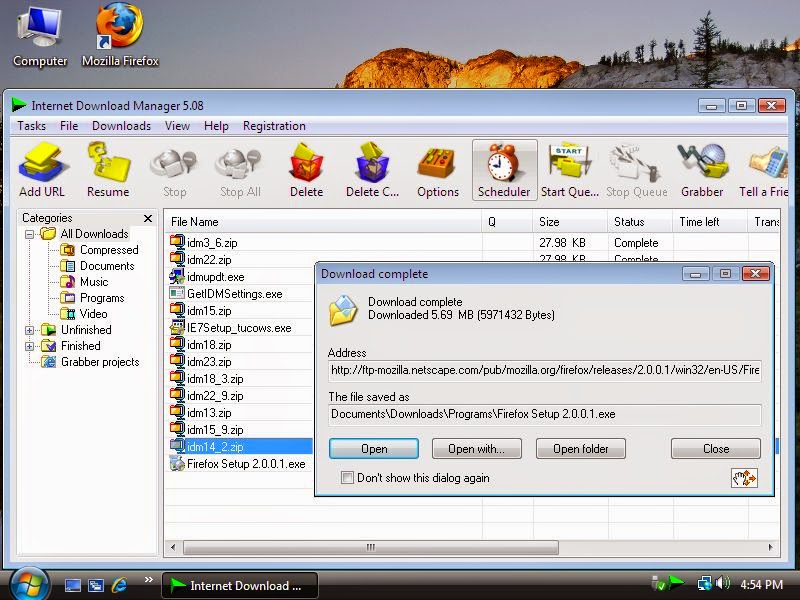Image resolution: width=800 pixels, height=600 pixels.
Task: Click the Internet Explorer quick launch icon
Action: point(119,585)
